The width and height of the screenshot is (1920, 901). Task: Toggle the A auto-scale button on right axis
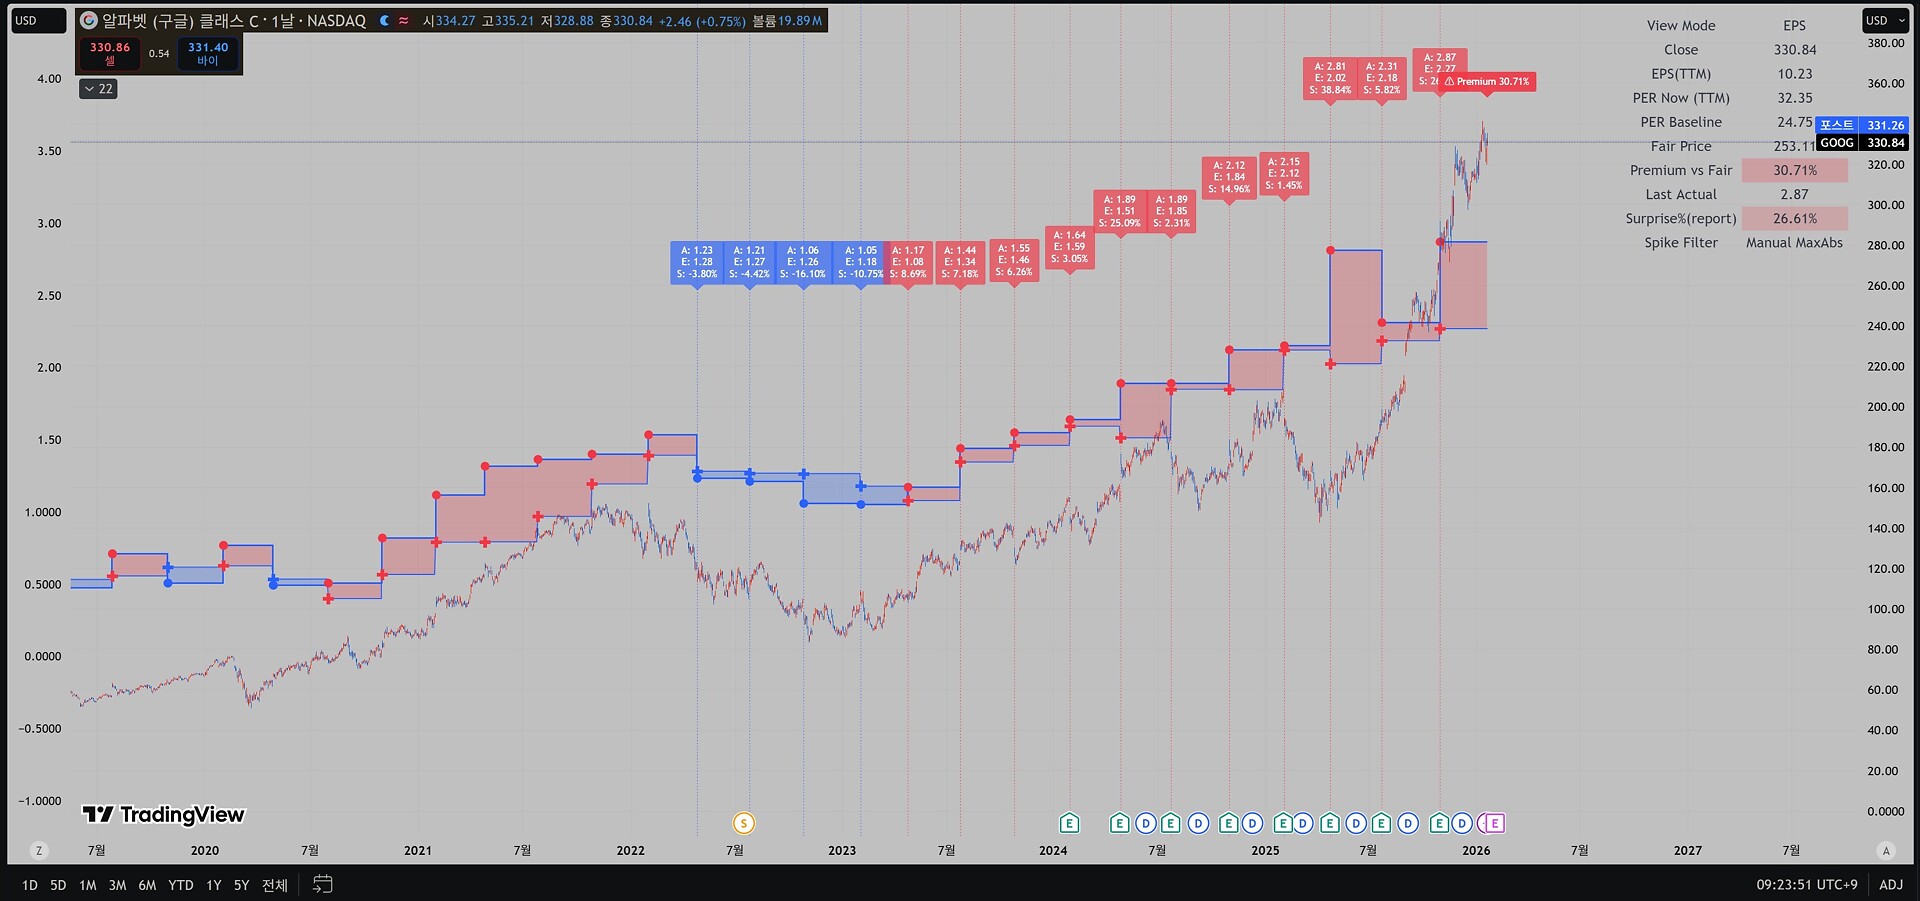[x=1887, y=851]
